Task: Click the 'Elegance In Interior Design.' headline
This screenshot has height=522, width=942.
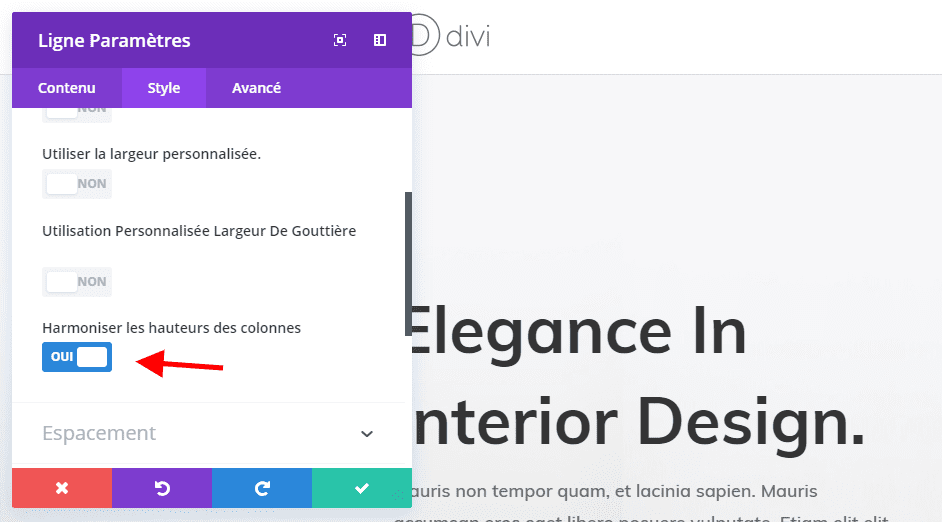Action: [636, 376]
